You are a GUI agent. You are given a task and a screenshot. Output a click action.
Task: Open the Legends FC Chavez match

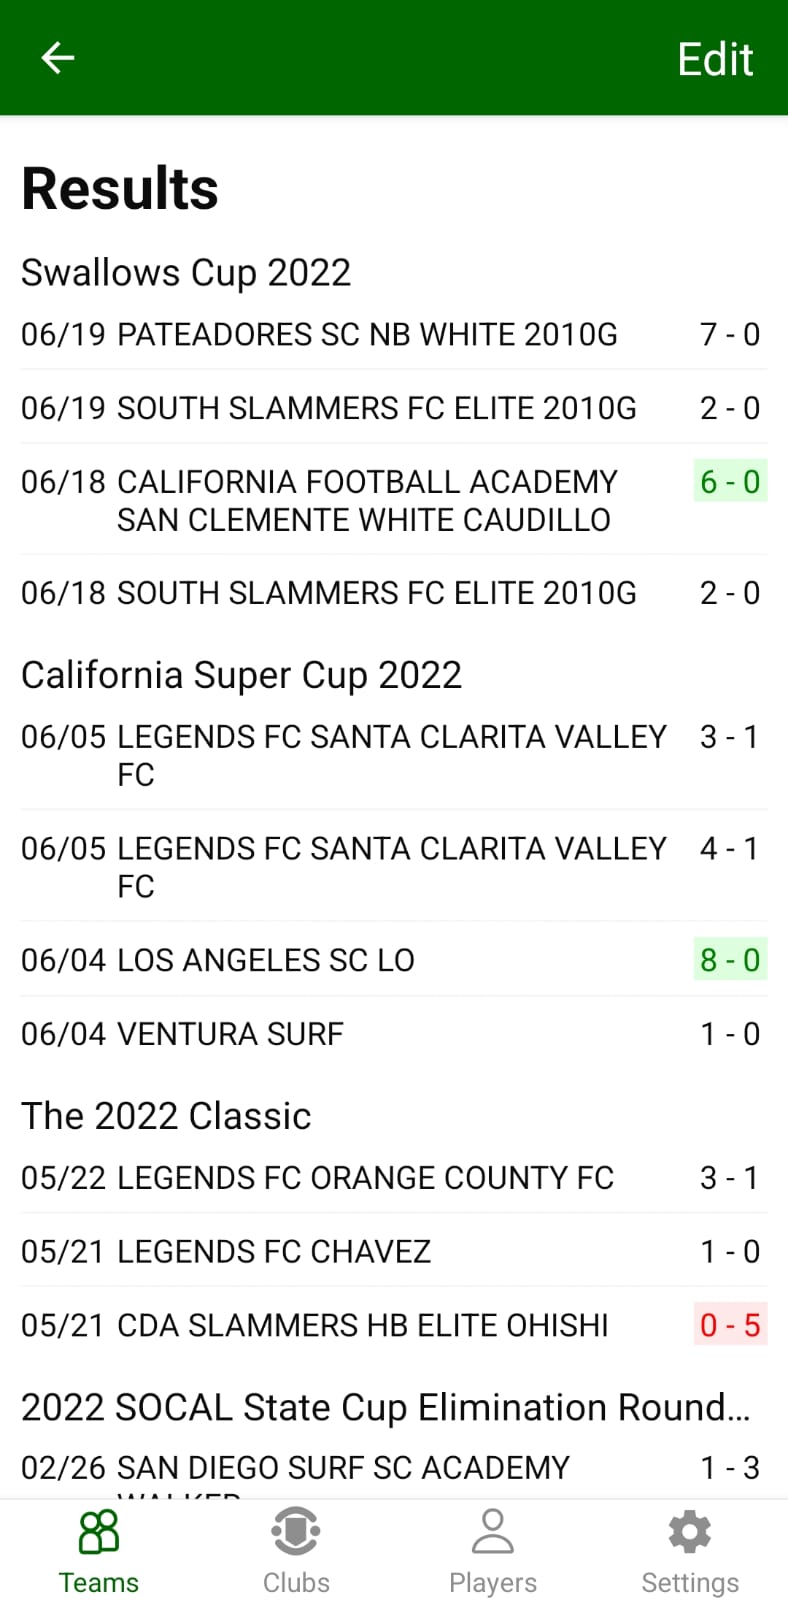(x=273, y=1252)
